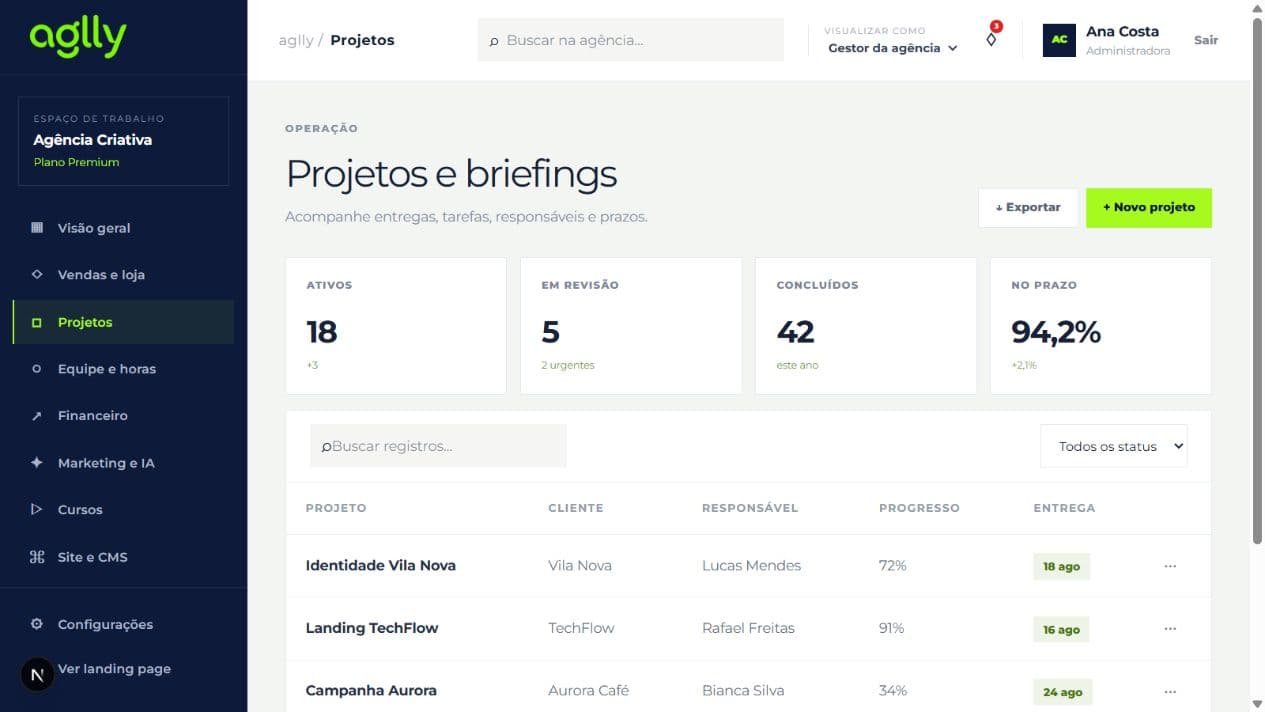The width and height of the screenshot is (1265, 712).
Task: Open the Campanha Aurora project
Action: (x=371, y=691)
